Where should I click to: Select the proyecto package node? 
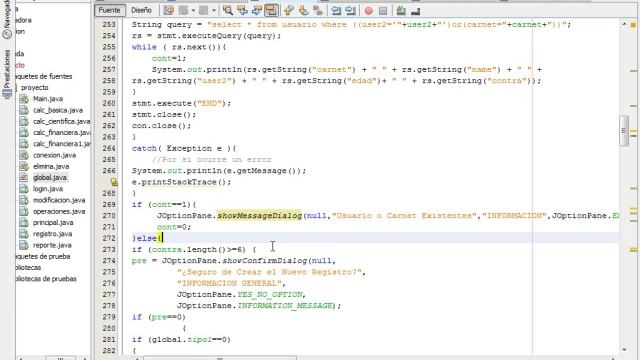click(x=35, y=87)
